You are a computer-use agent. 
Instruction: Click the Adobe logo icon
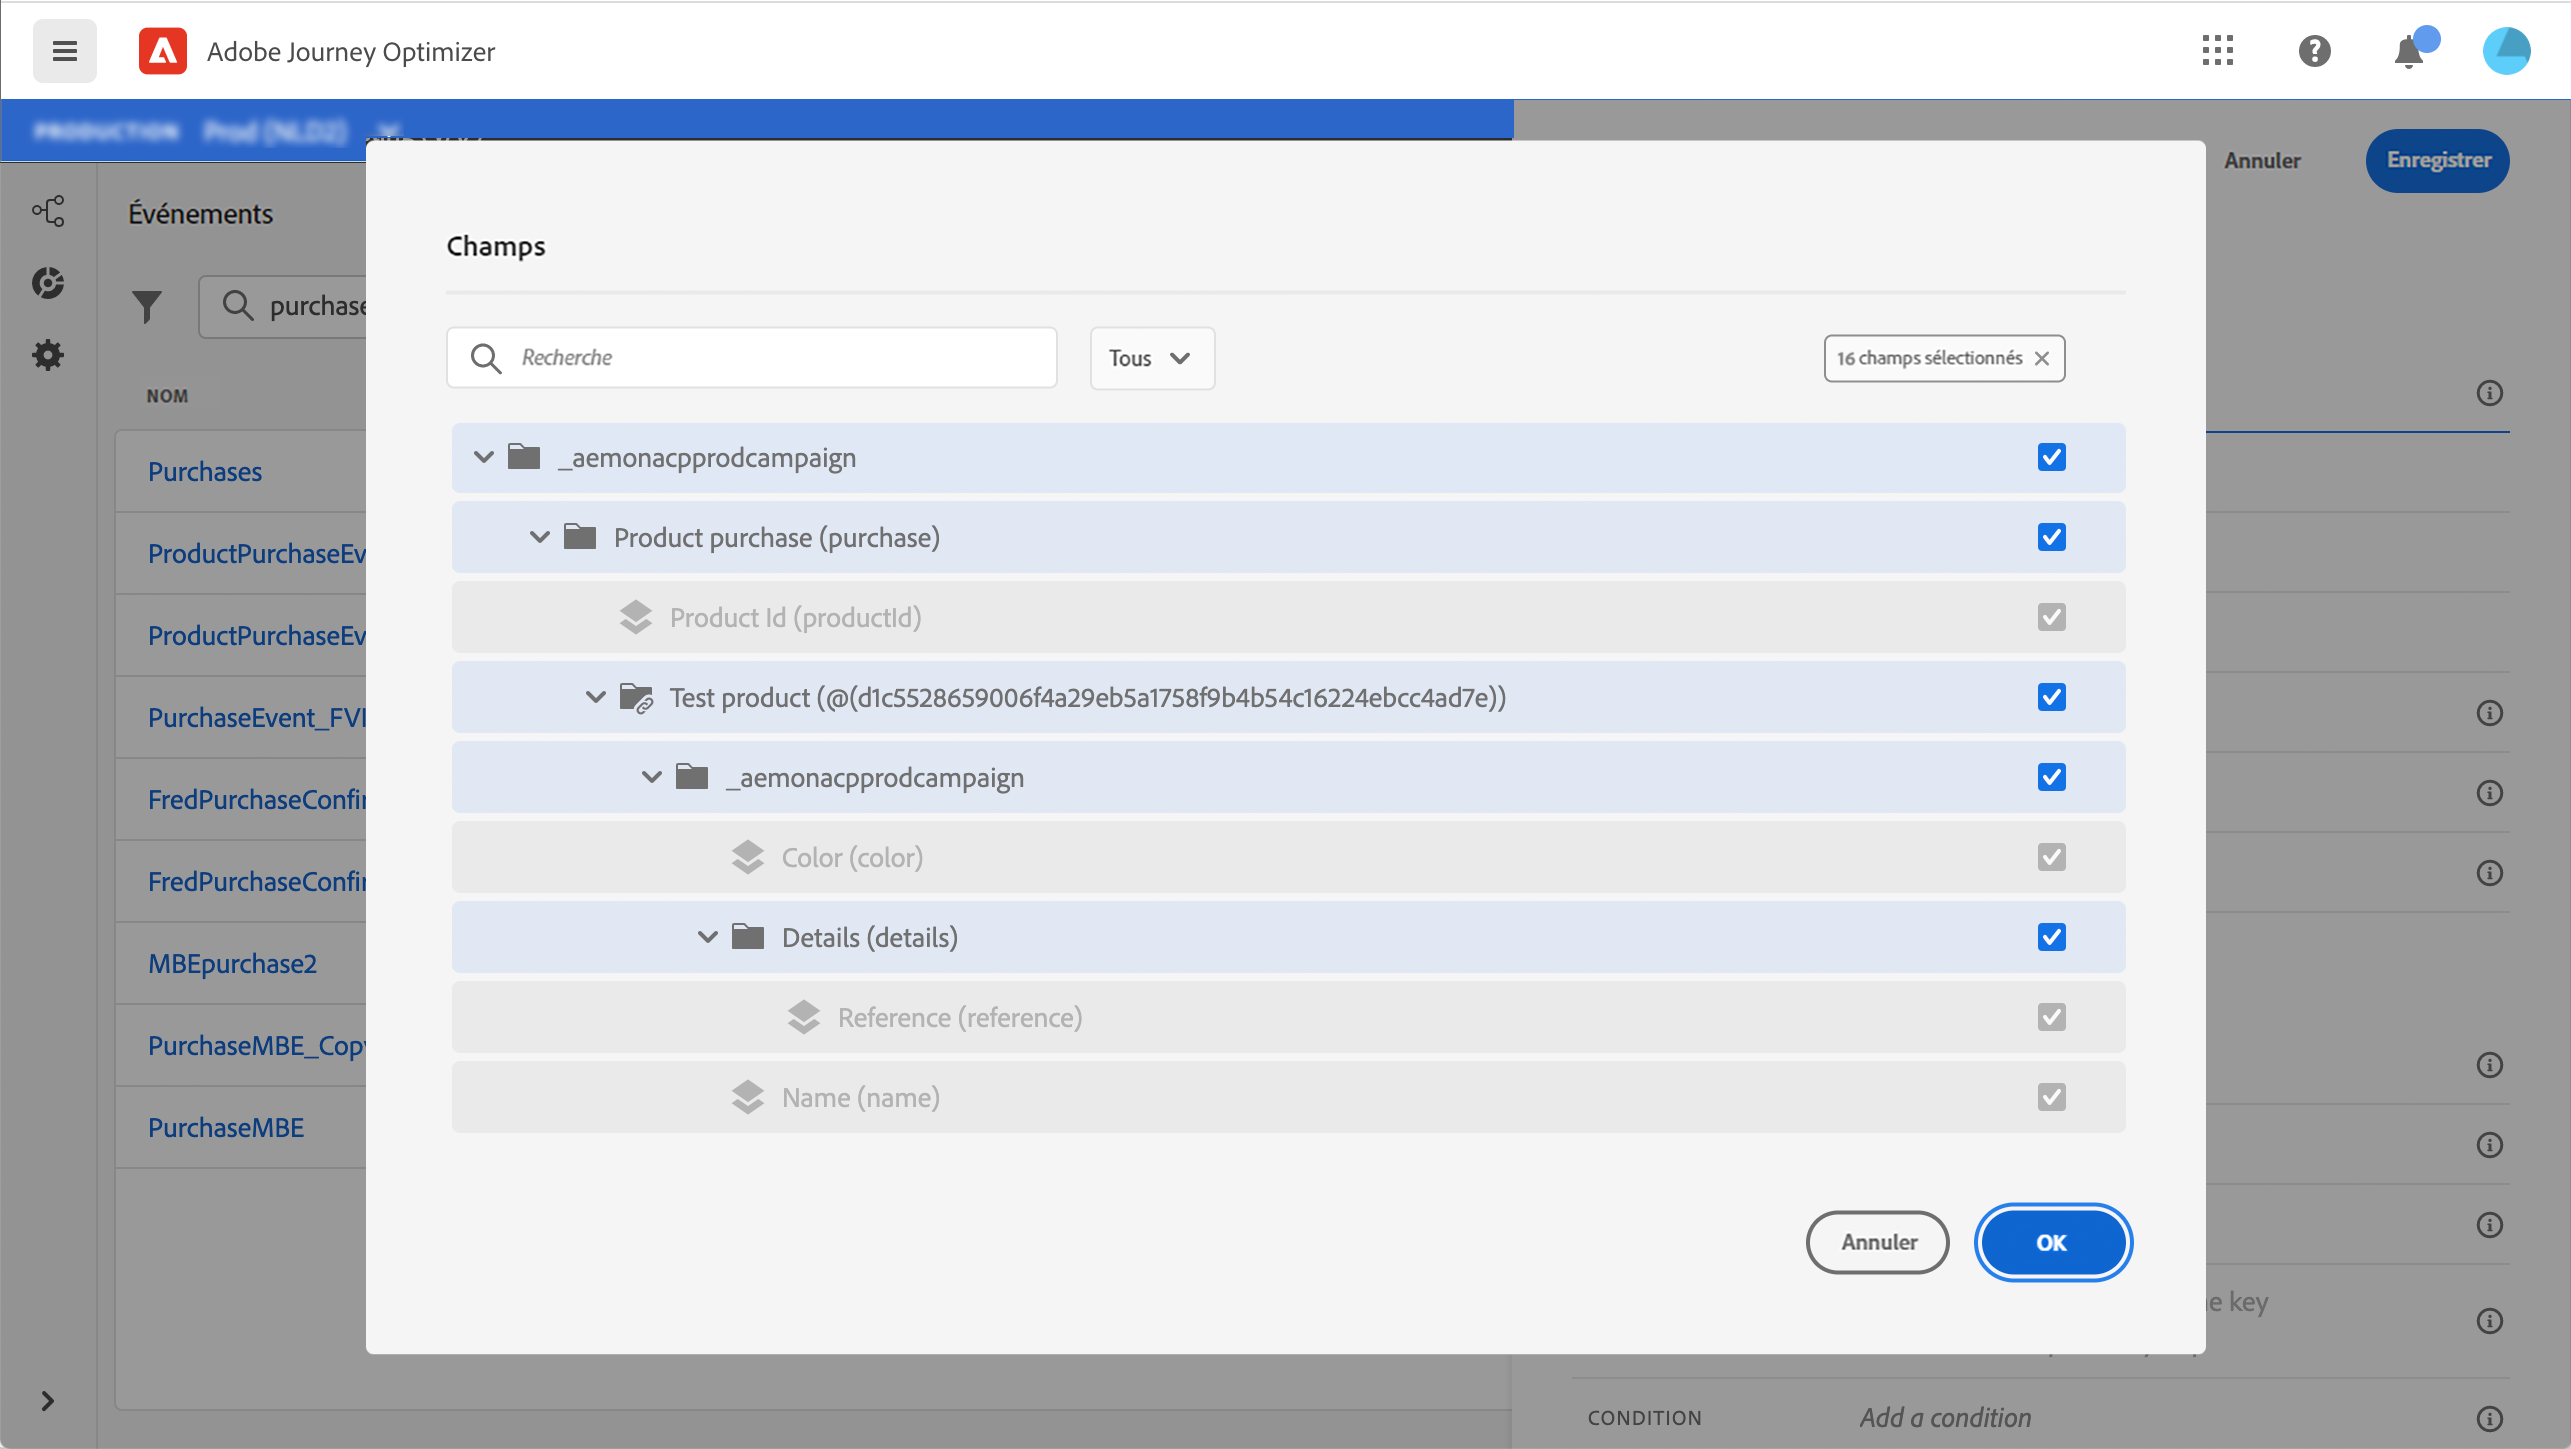pos(163,51)
